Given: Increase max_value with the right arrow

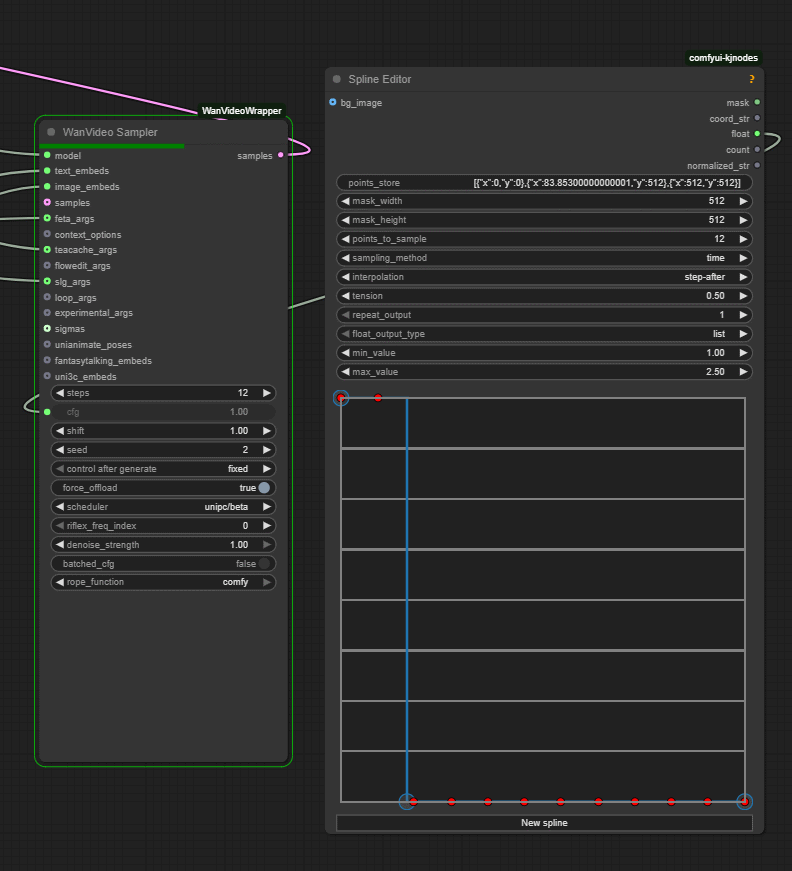Looking at the screenshot, I should 743,372.
